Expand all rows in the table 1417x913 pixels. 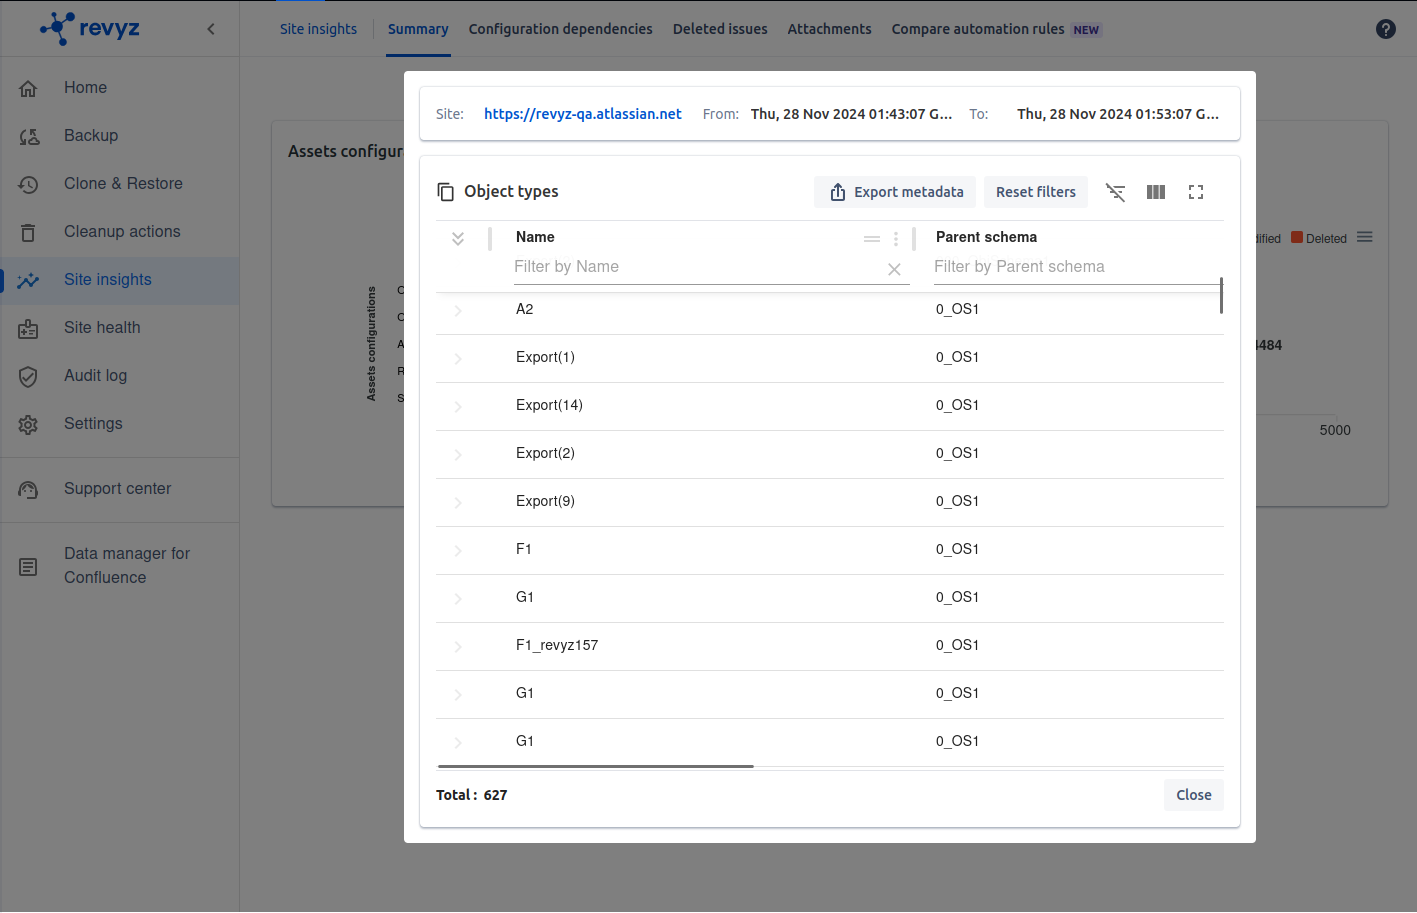(x=458, y=239)
